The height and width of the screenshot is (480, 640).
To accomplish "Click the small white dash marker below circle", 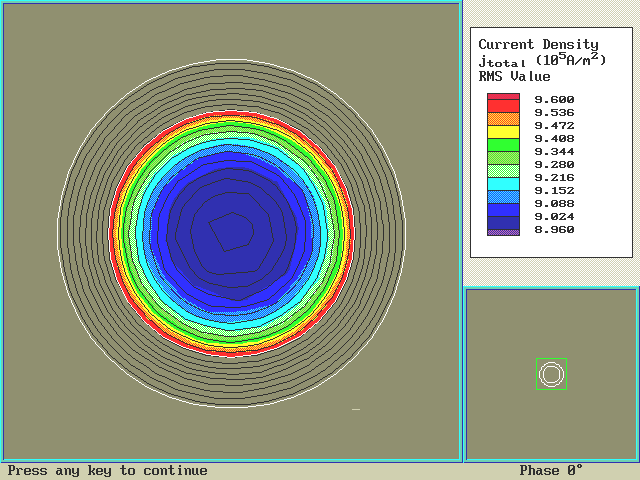I will [356, 409].
